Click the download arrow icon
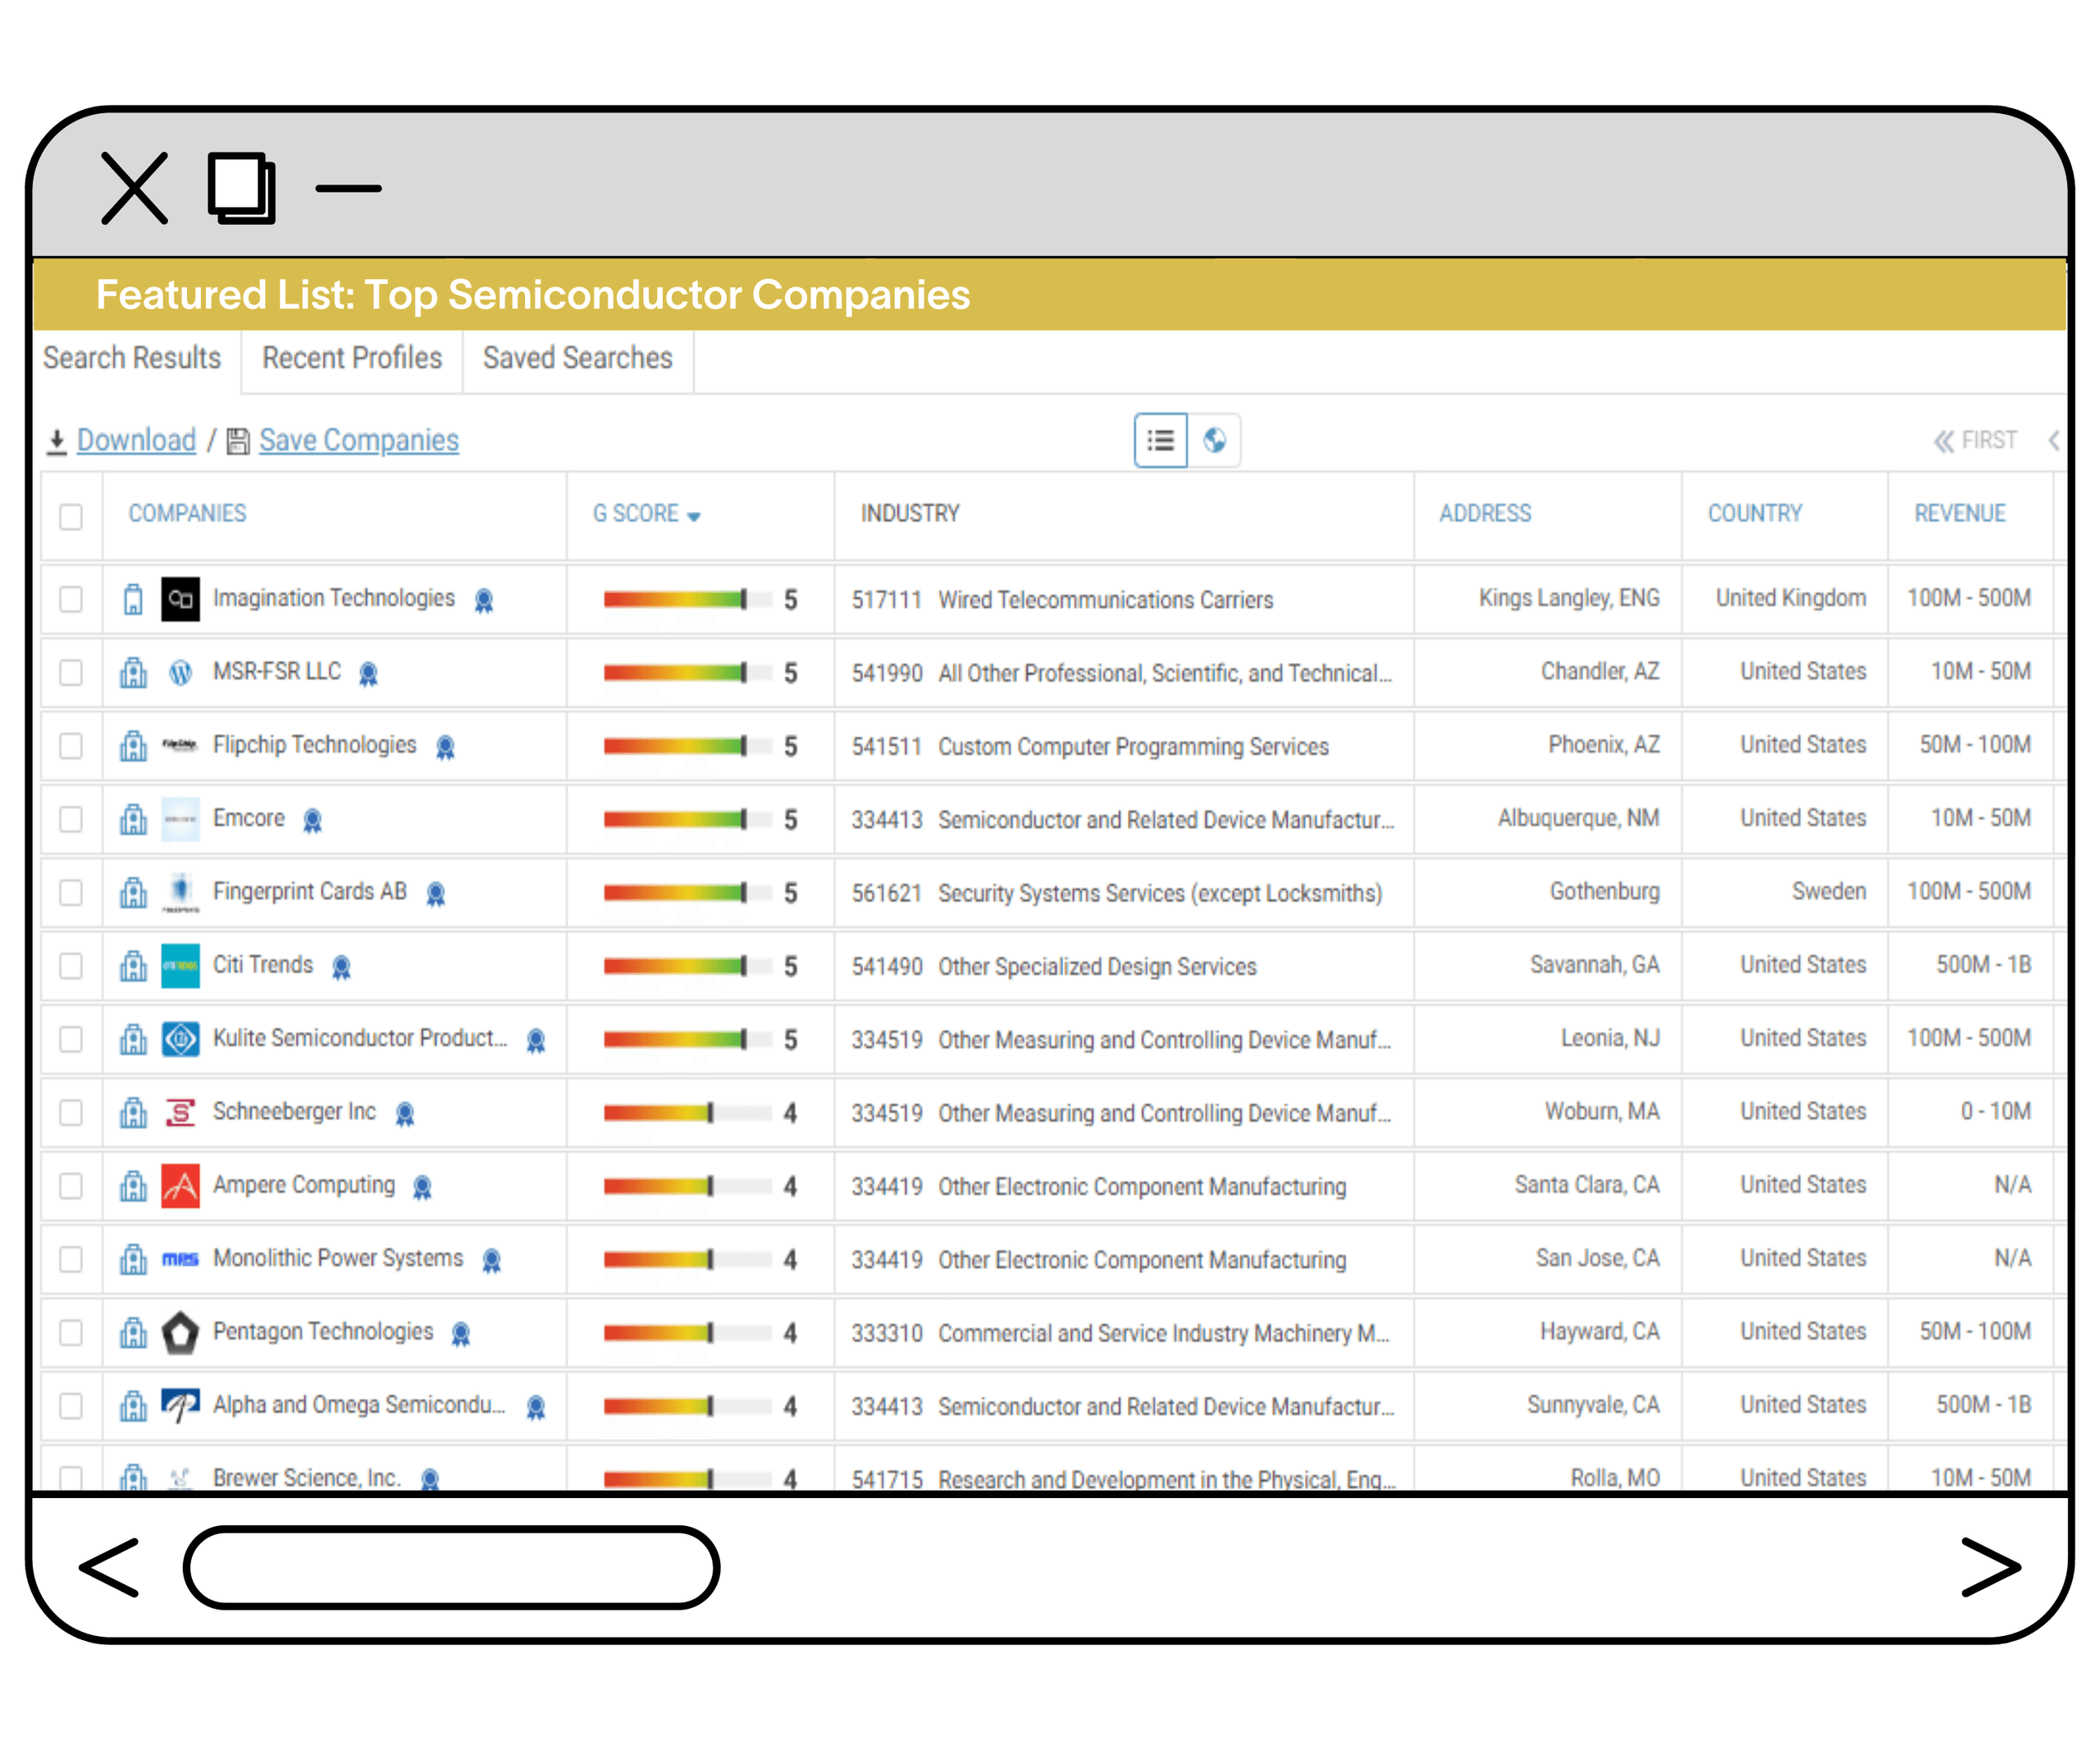Screen dimensions: 2100x1750 (x=57, y=441)
